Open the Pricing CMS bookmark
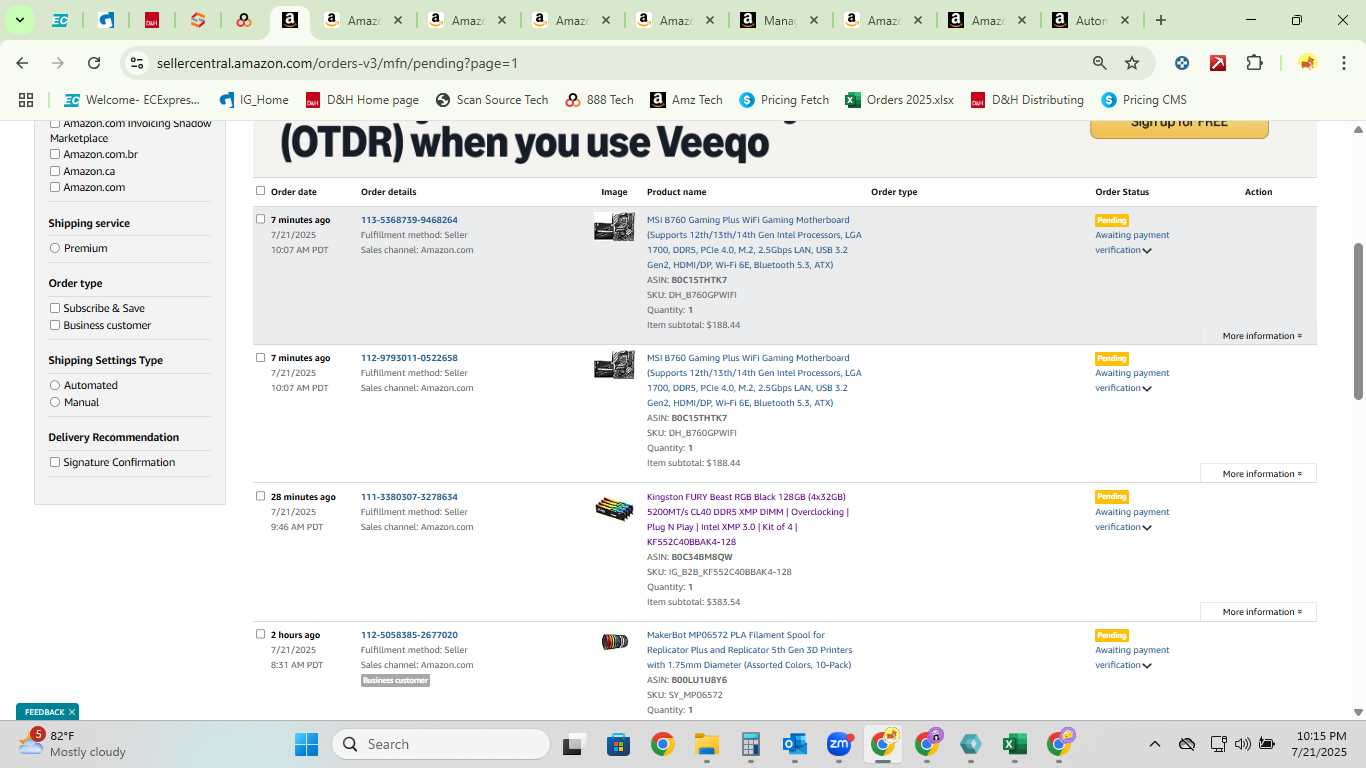The width and height of the screenshot is (1366, 768). pos(1143,100)
